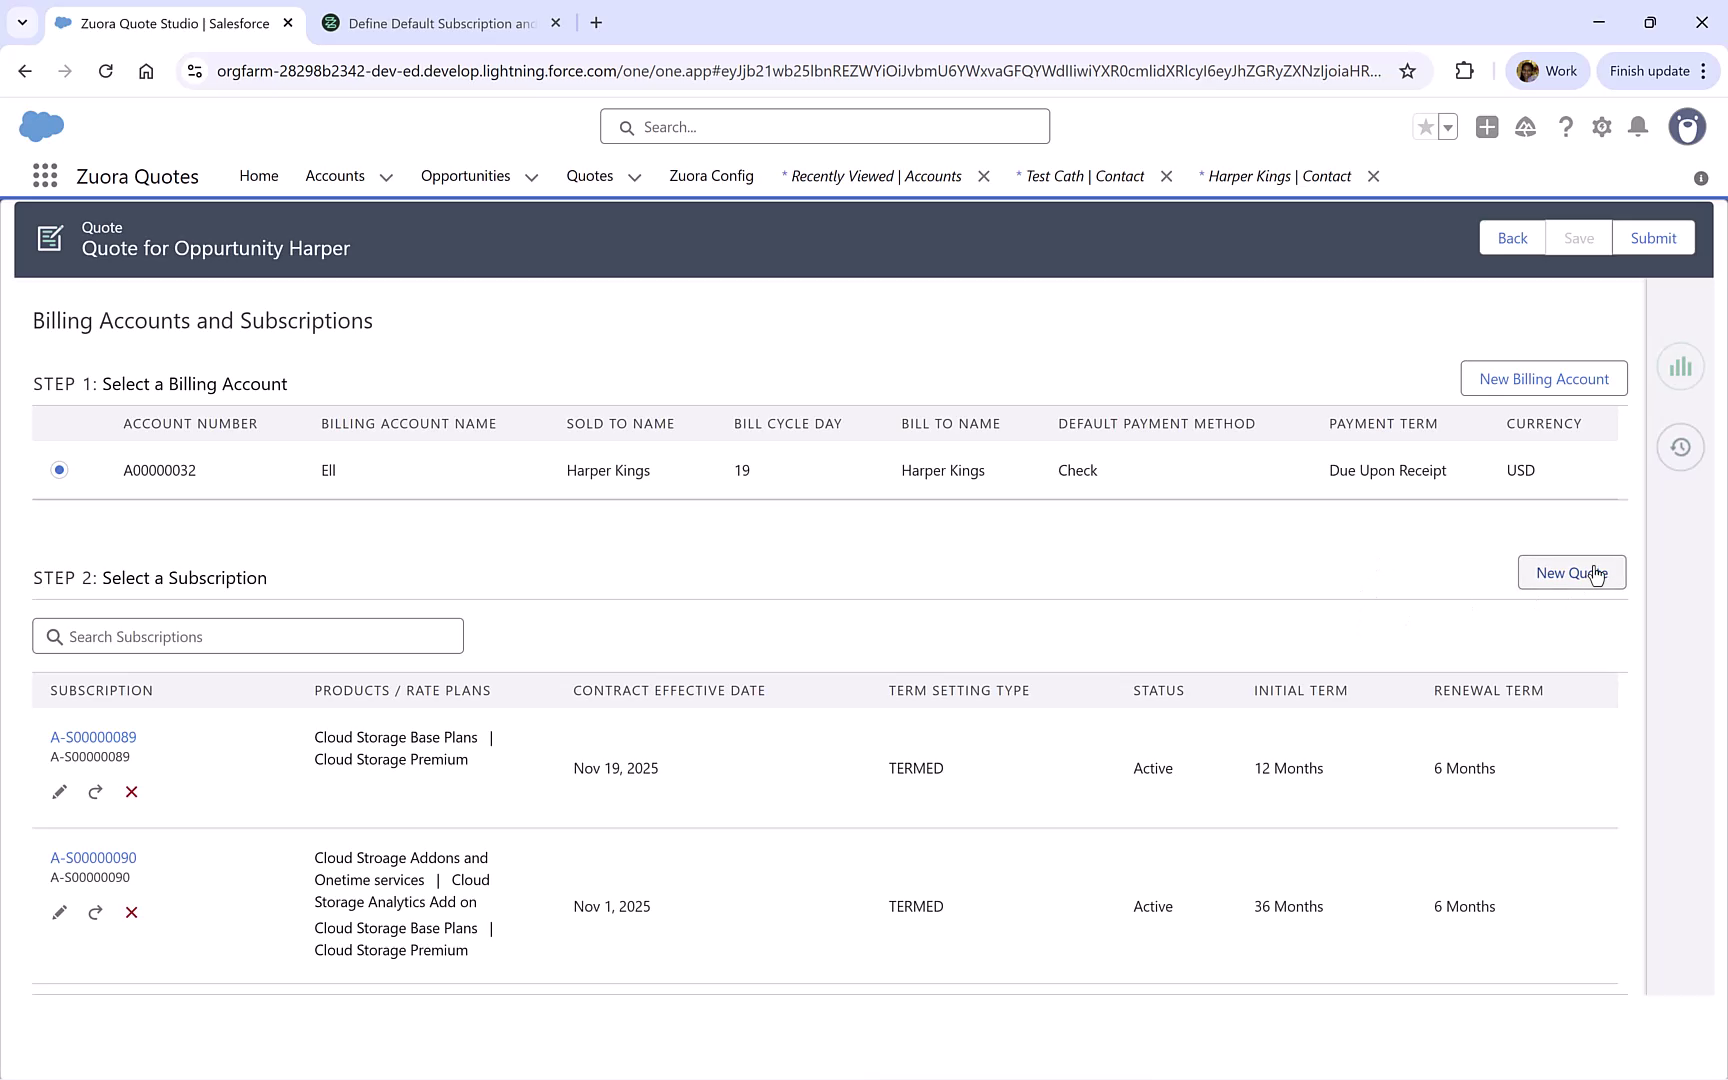Open the Salesforce App Launcher grid
Viewport: 1728px width, 1080px height.
coord(45,176)
